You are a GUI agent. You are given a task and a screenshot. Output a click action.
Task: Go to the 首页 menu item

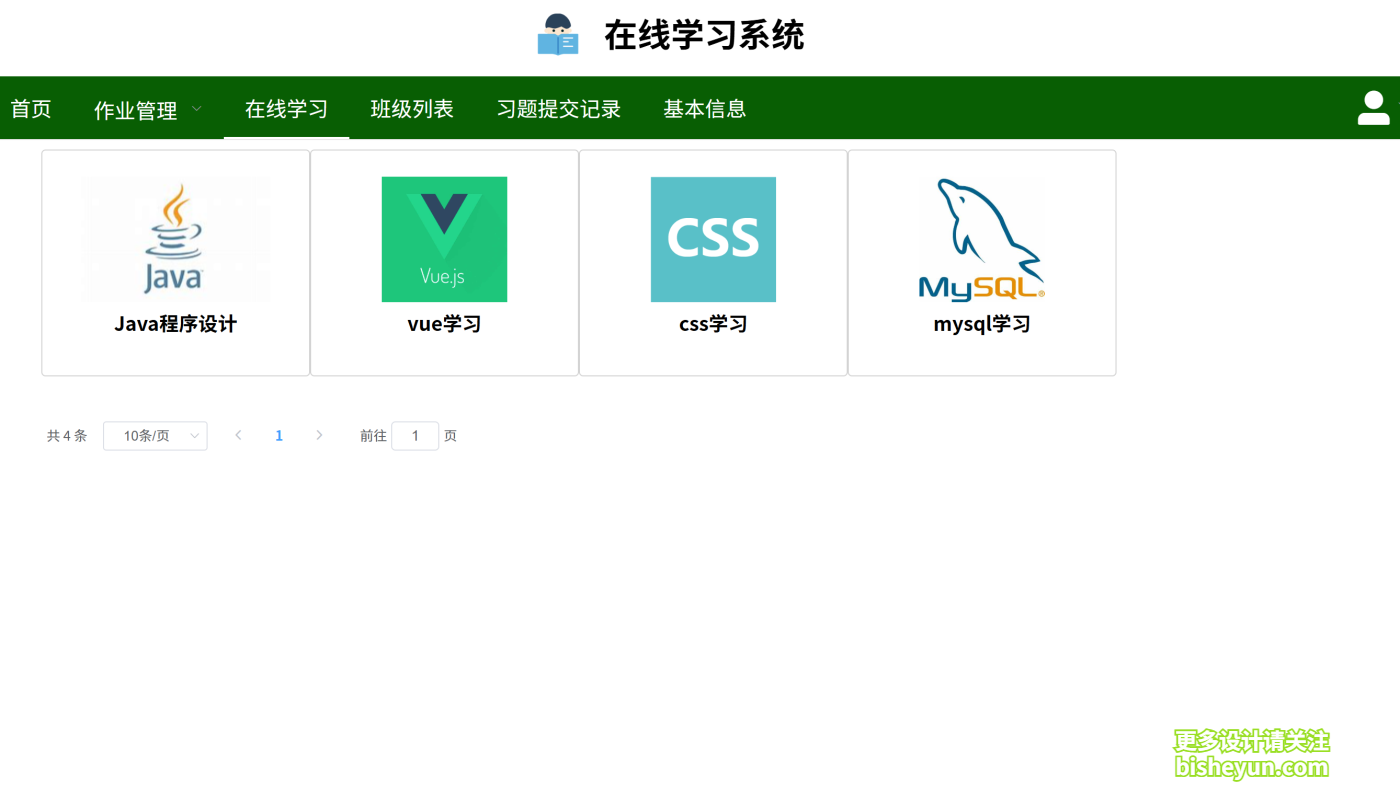pos(31,109)
